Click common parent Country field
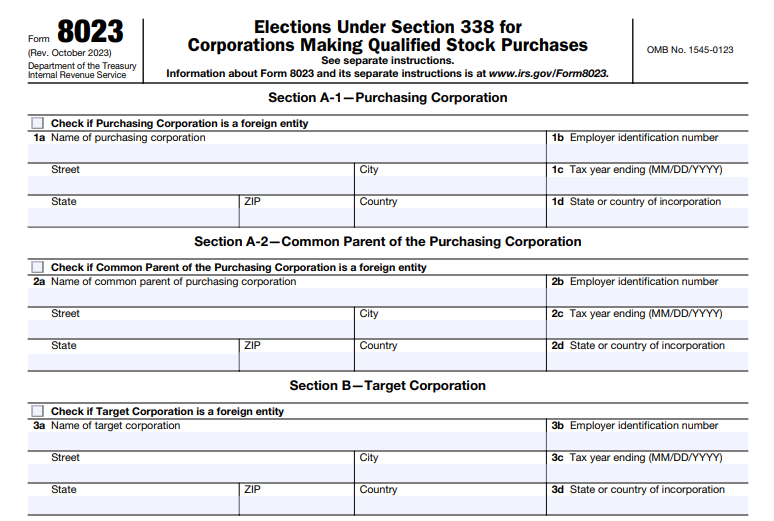Viewport: 774px width, 521px height. [450, 361]
